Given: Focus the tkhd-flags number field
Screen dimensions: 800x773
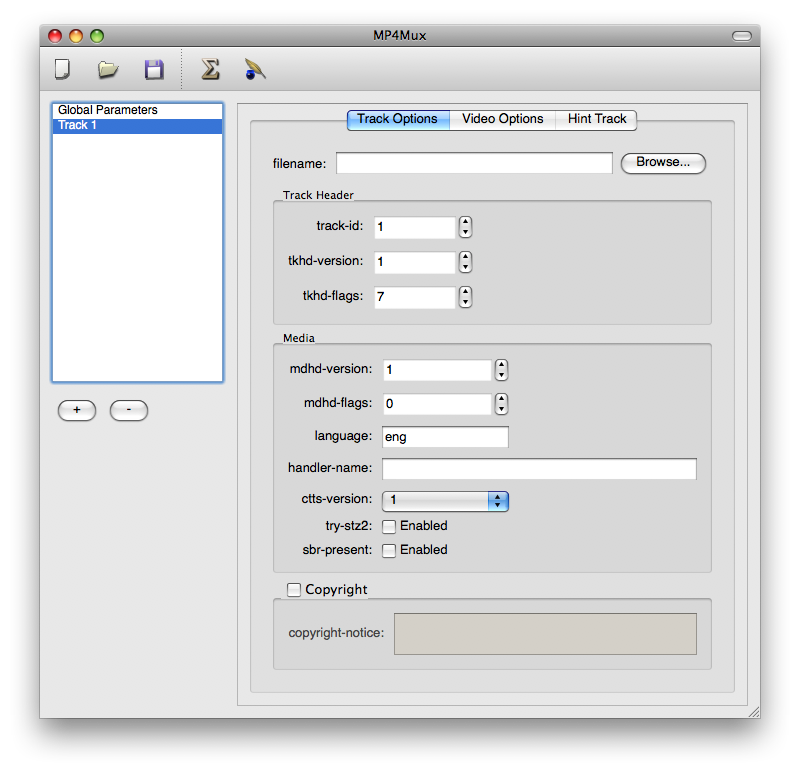Looking at the screenshot, I should click(415, 297).
